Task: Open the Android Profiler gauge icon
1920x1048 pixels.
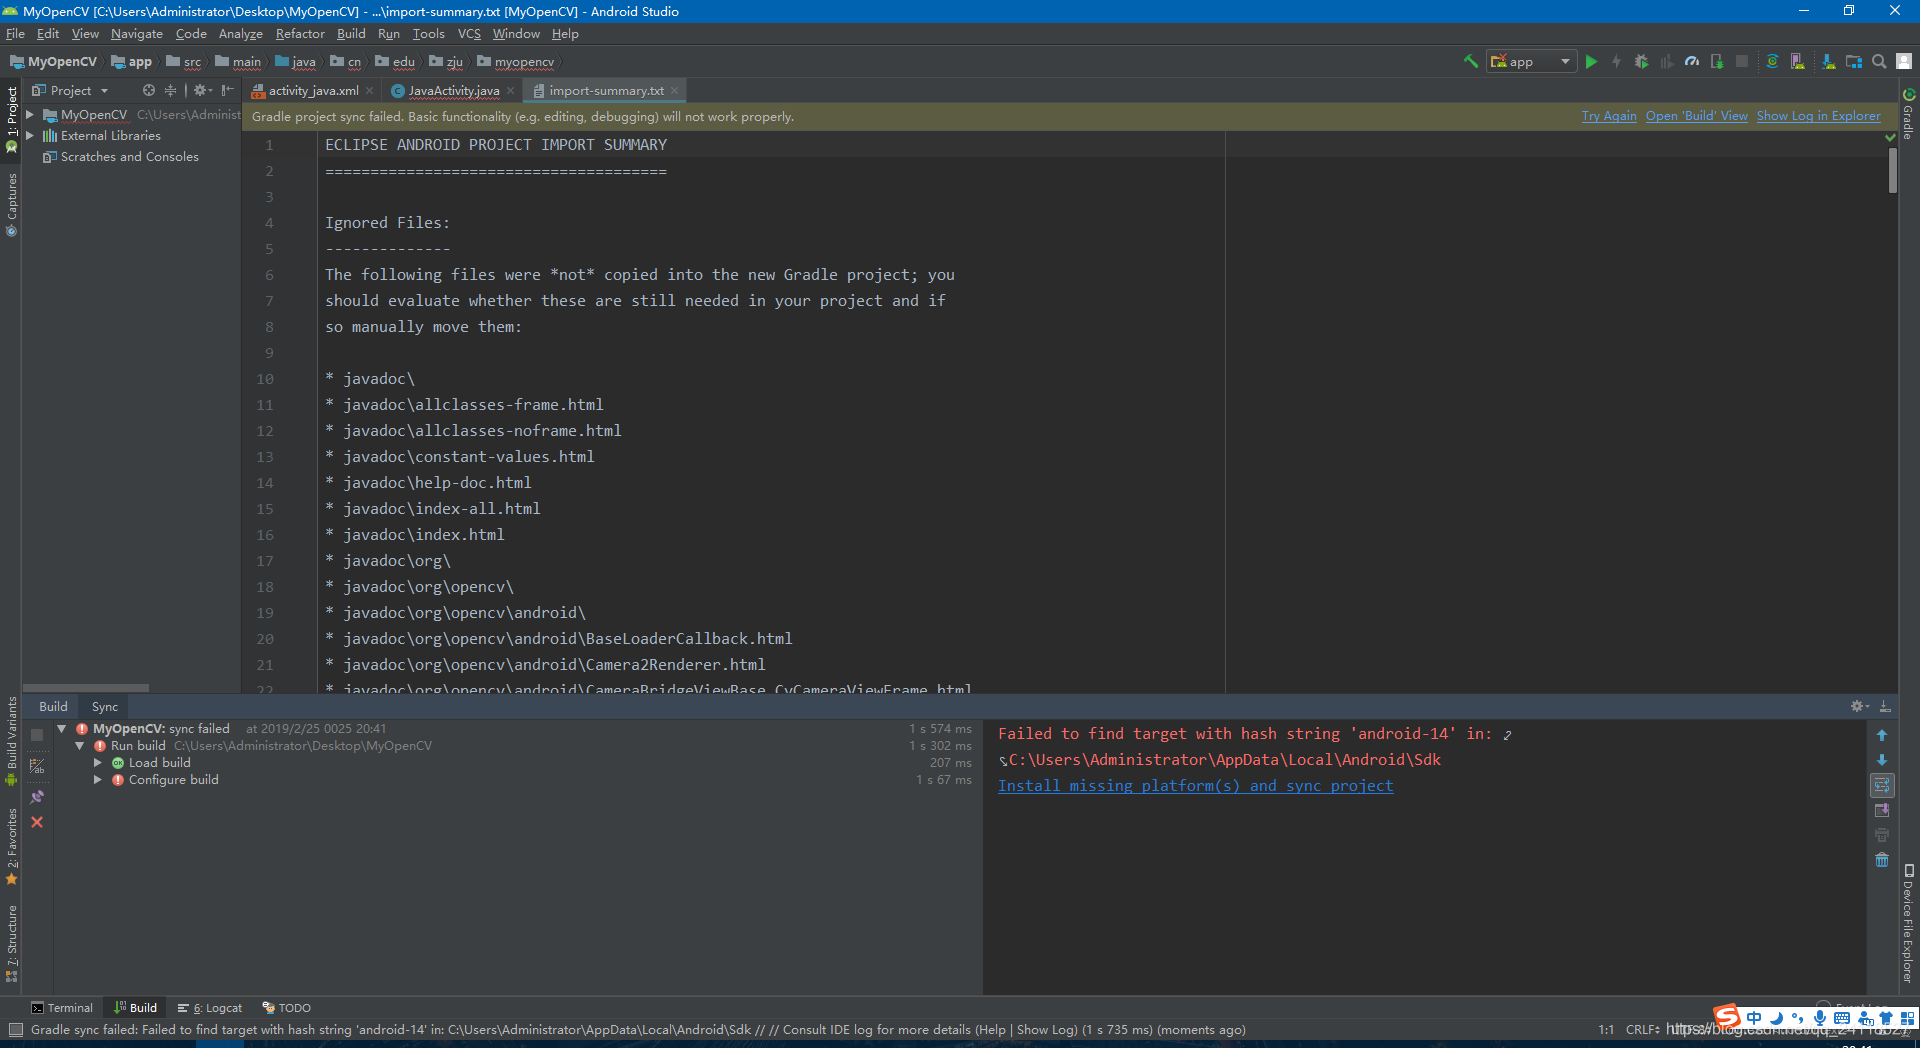Action: click(x=1692, y=61)
